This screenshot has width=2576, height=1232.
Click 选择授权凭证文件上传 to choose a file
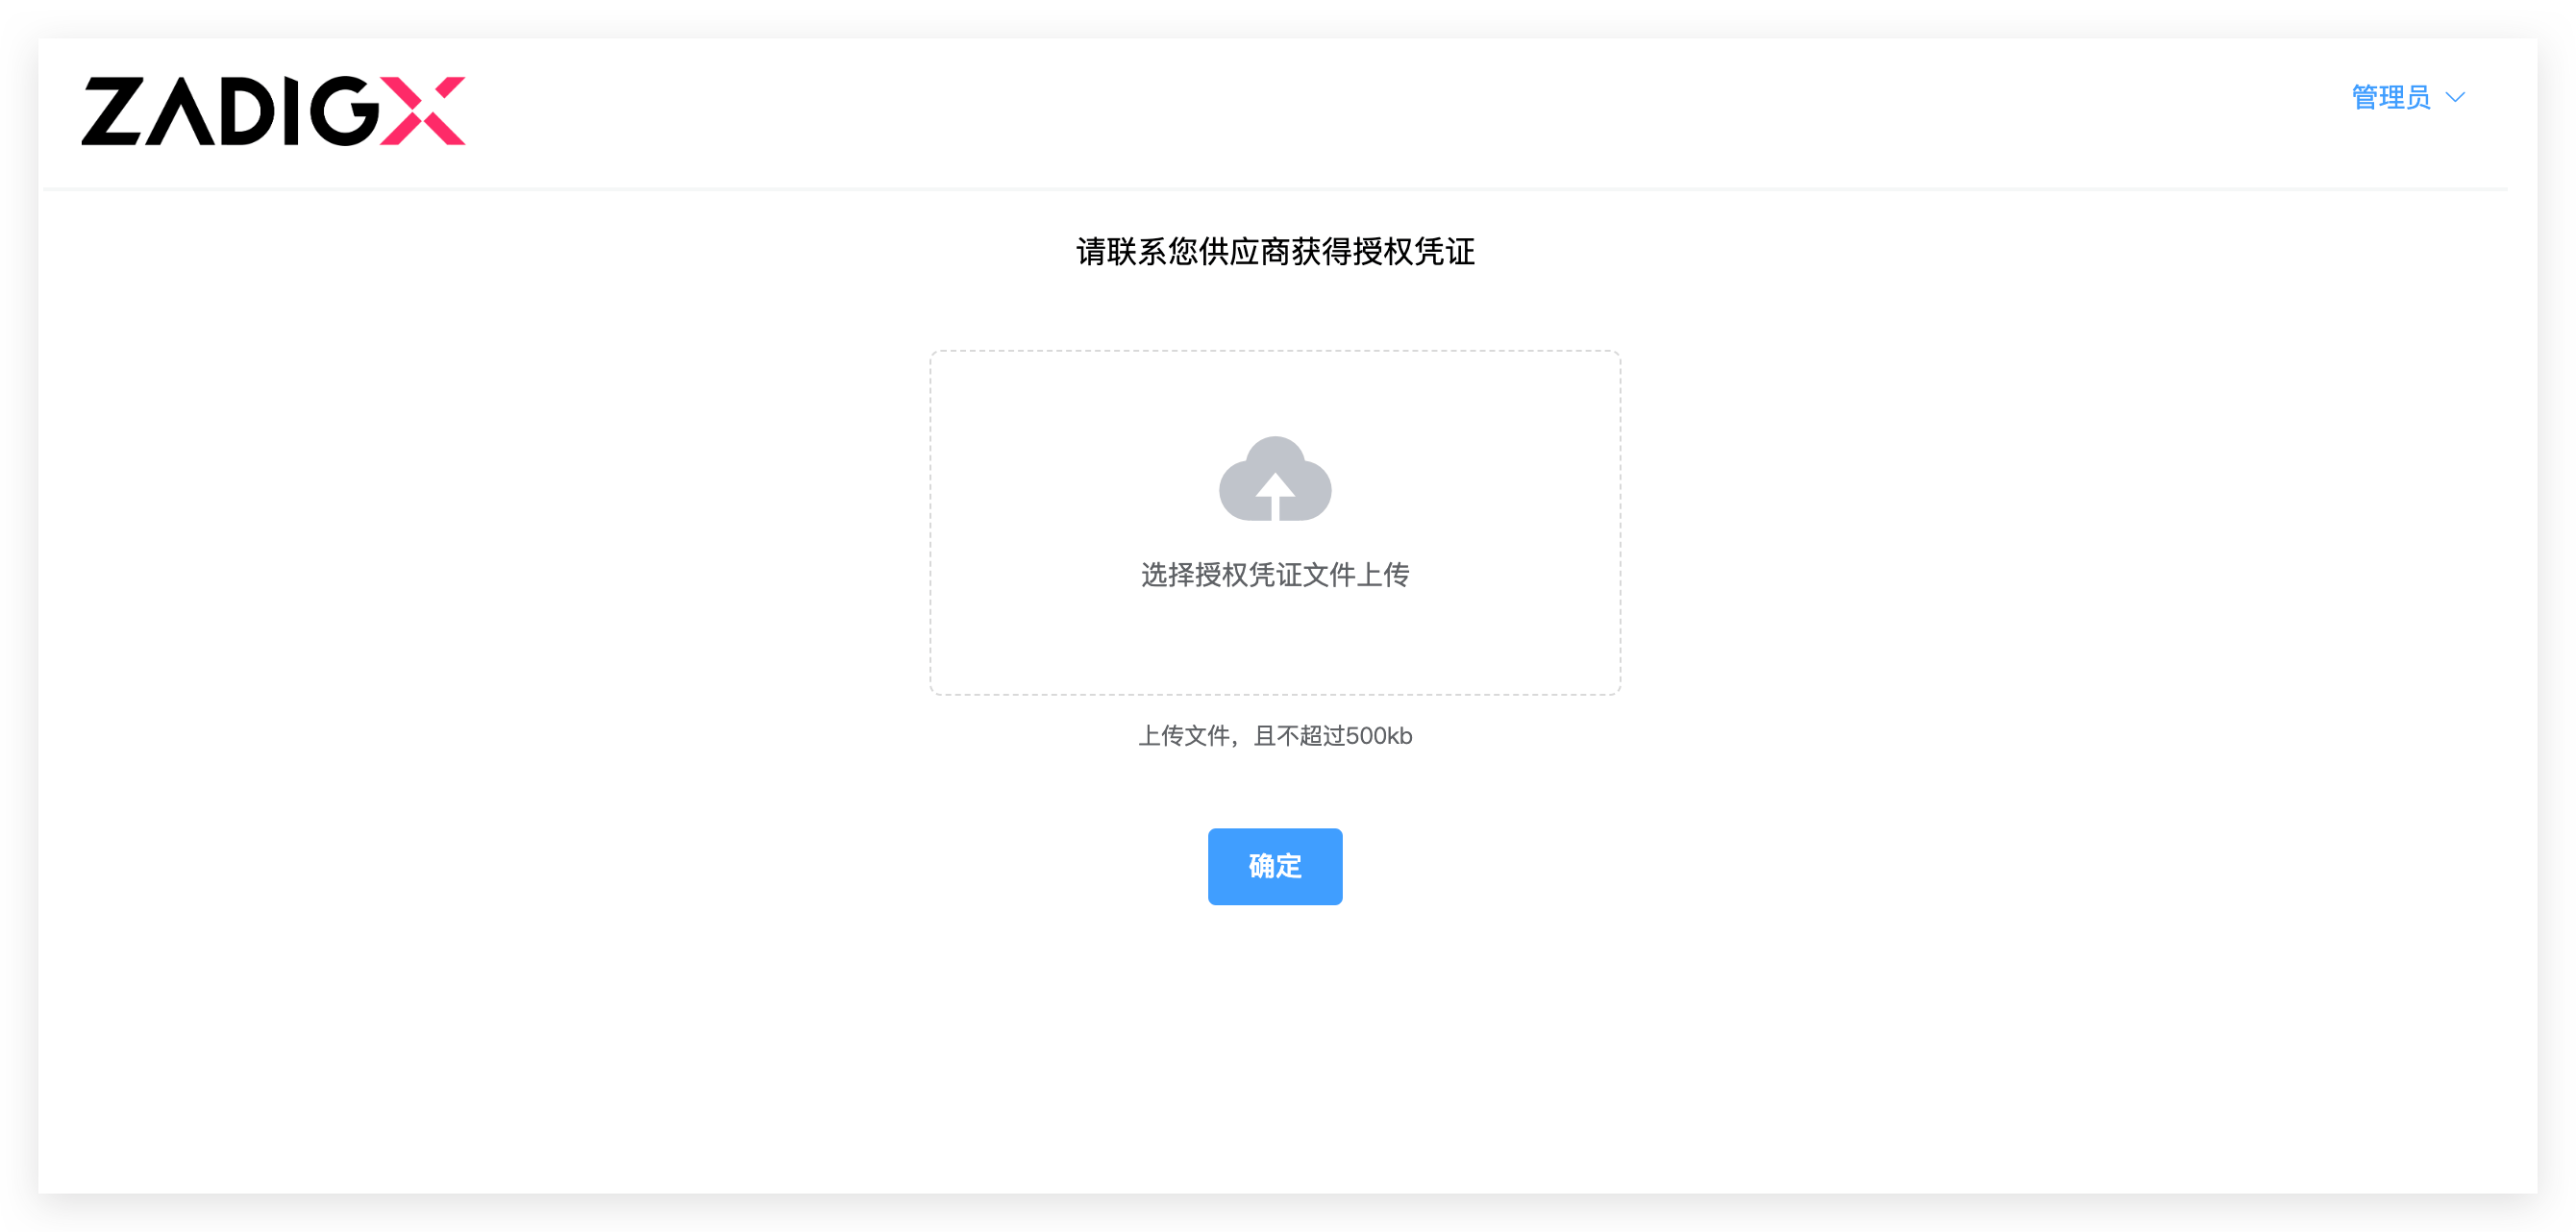pyautogui.click(x=1274, y=574)
